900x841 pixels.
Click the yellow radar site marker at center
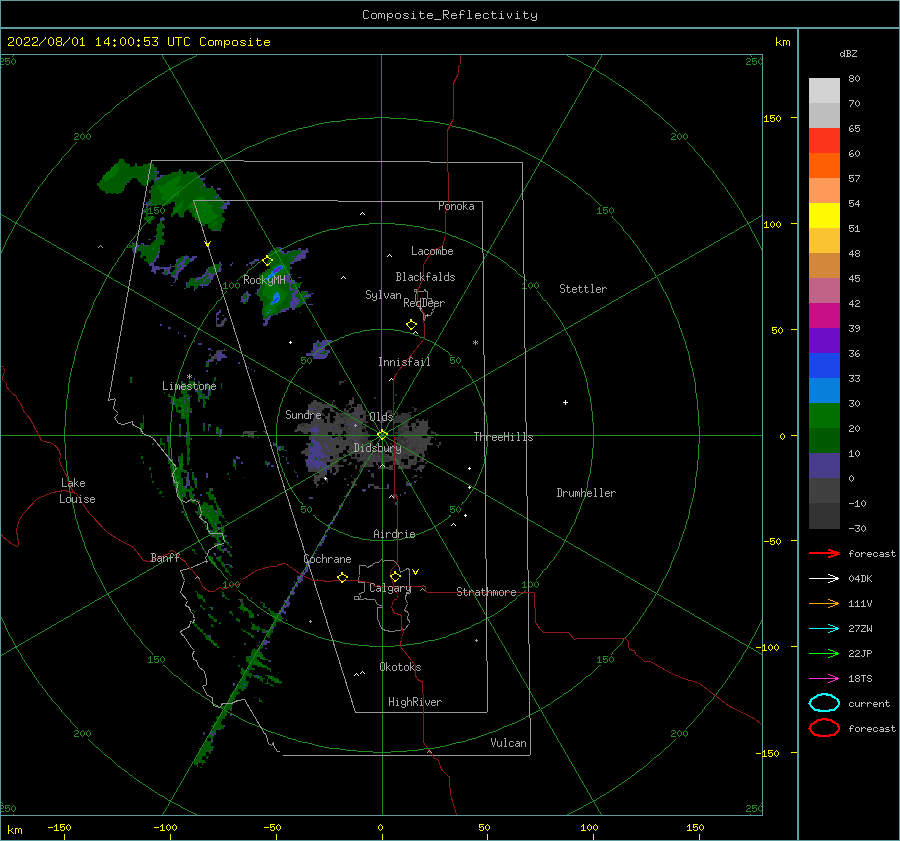pos(382,435)
